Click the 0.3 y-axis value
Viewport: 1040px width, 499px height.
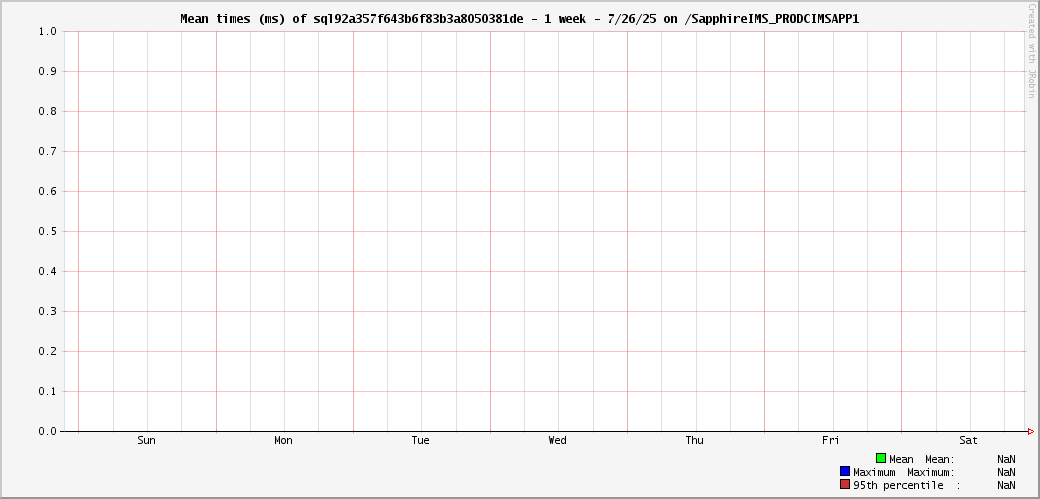[x=47, y=311]
